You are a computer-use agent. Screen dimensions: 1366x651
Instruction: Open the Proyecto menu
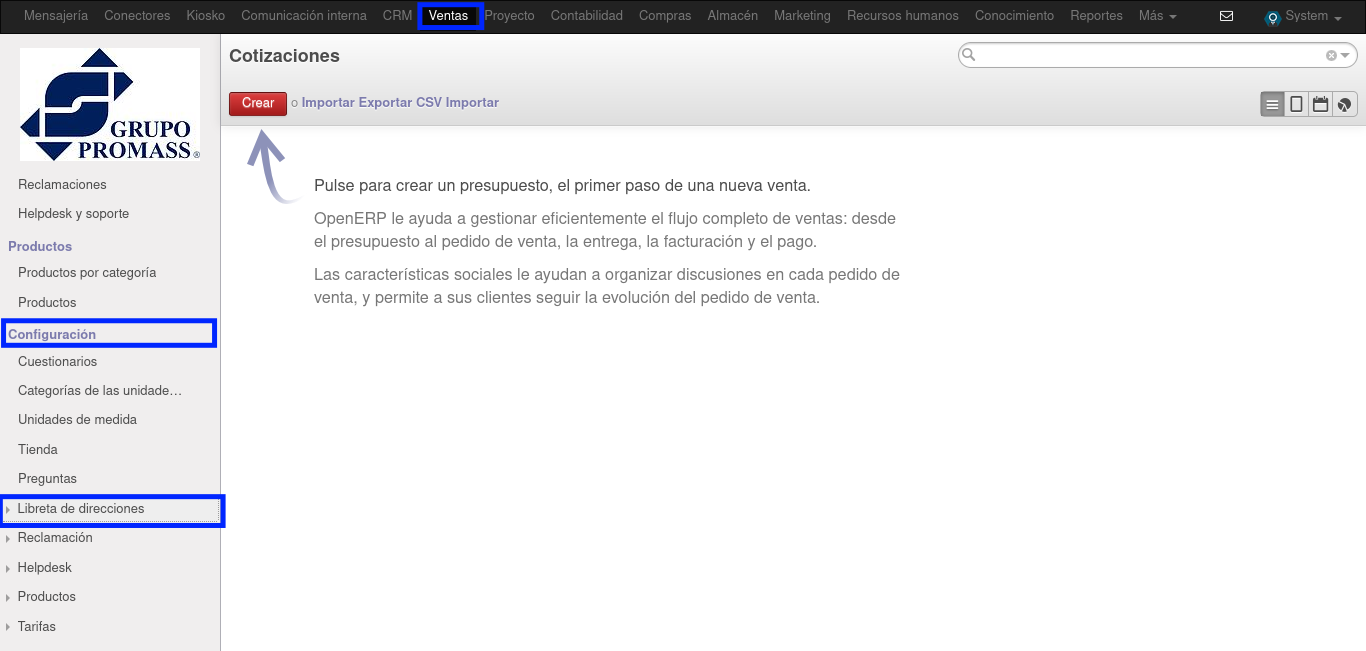pos(509,16)
